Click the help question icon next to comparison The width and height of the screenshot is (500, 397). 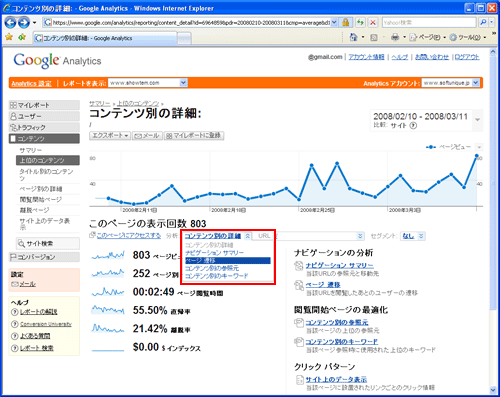pos(413,126)
